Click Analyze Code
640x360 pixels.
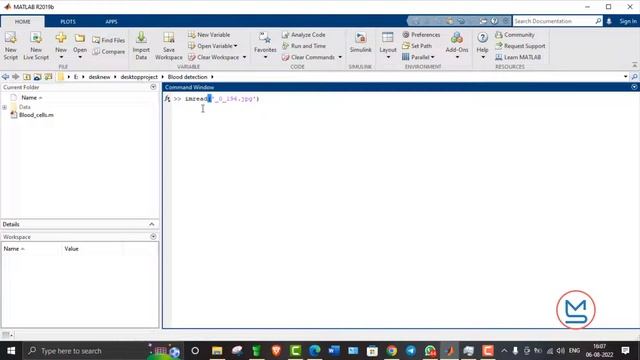[304, 35]
